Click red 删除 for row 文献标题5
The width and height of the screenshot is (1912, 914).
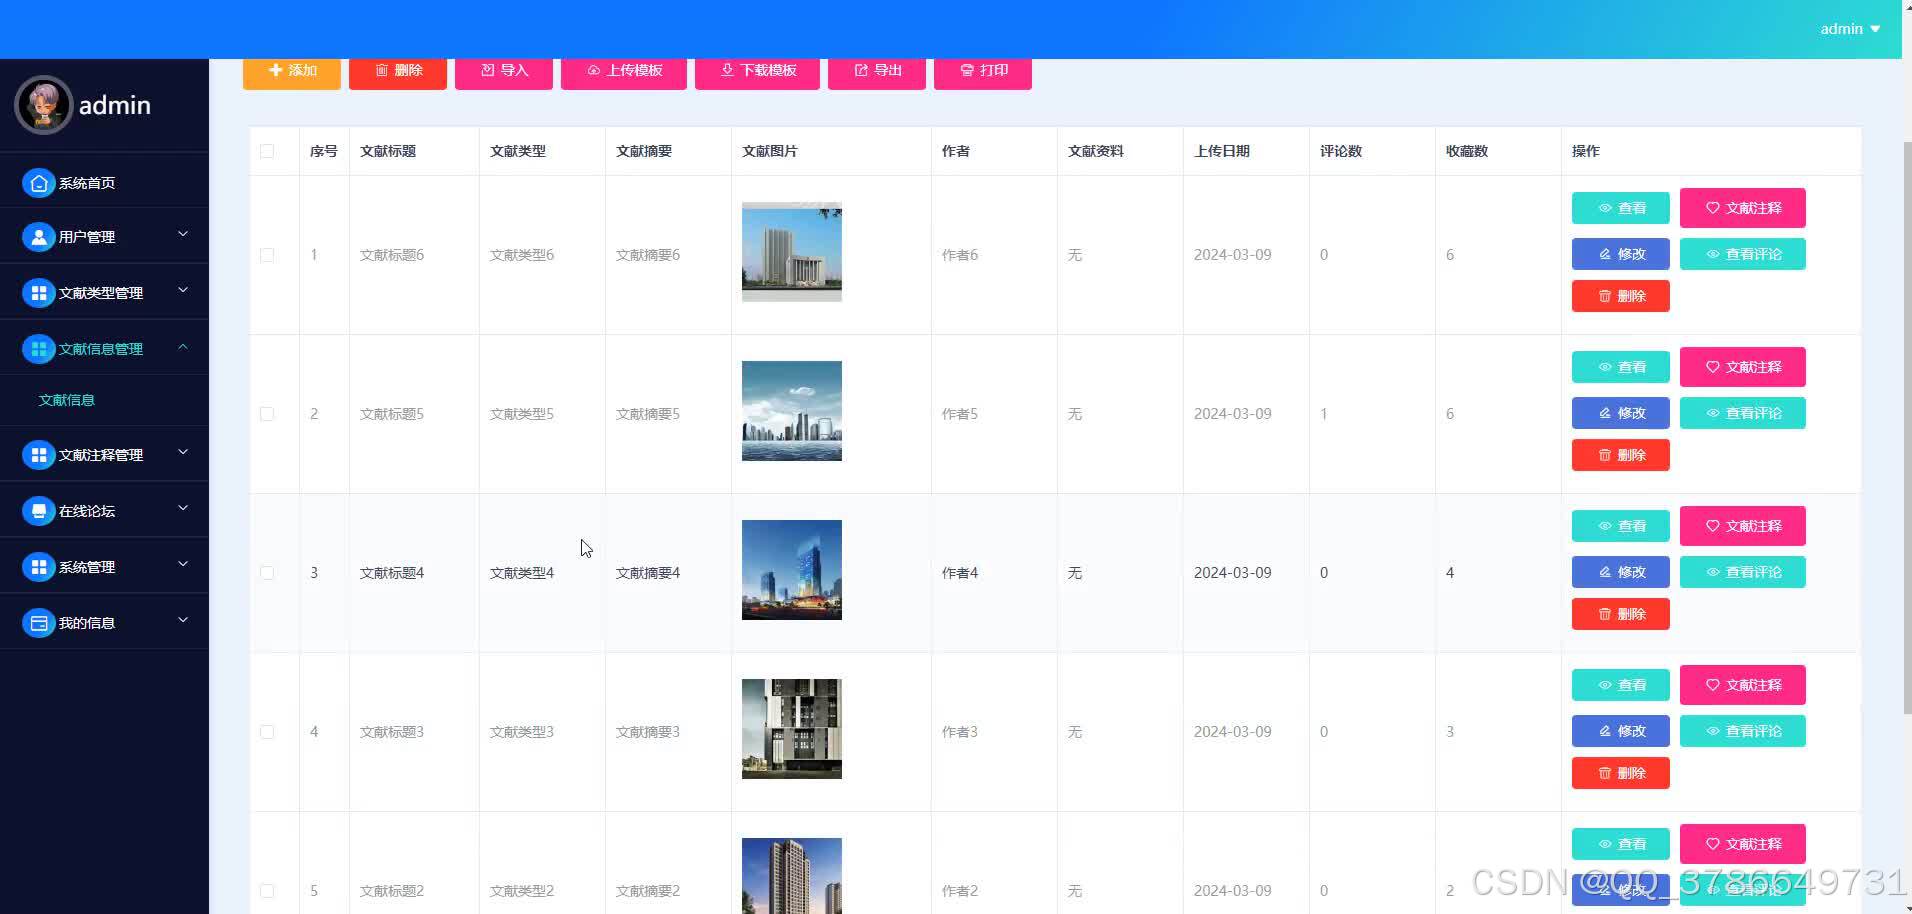[x=1621, y=455]
